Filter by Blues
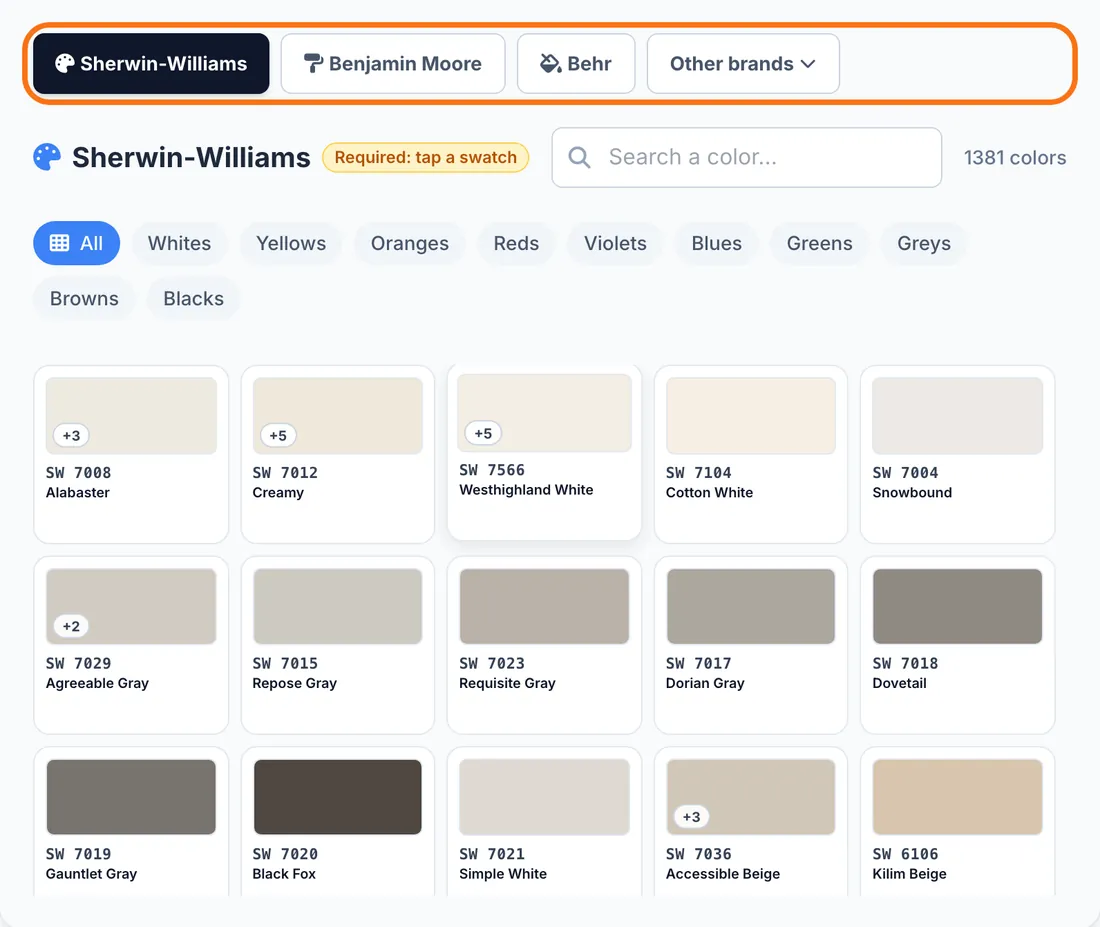The image size is (1100, 927). click(716, 244)
